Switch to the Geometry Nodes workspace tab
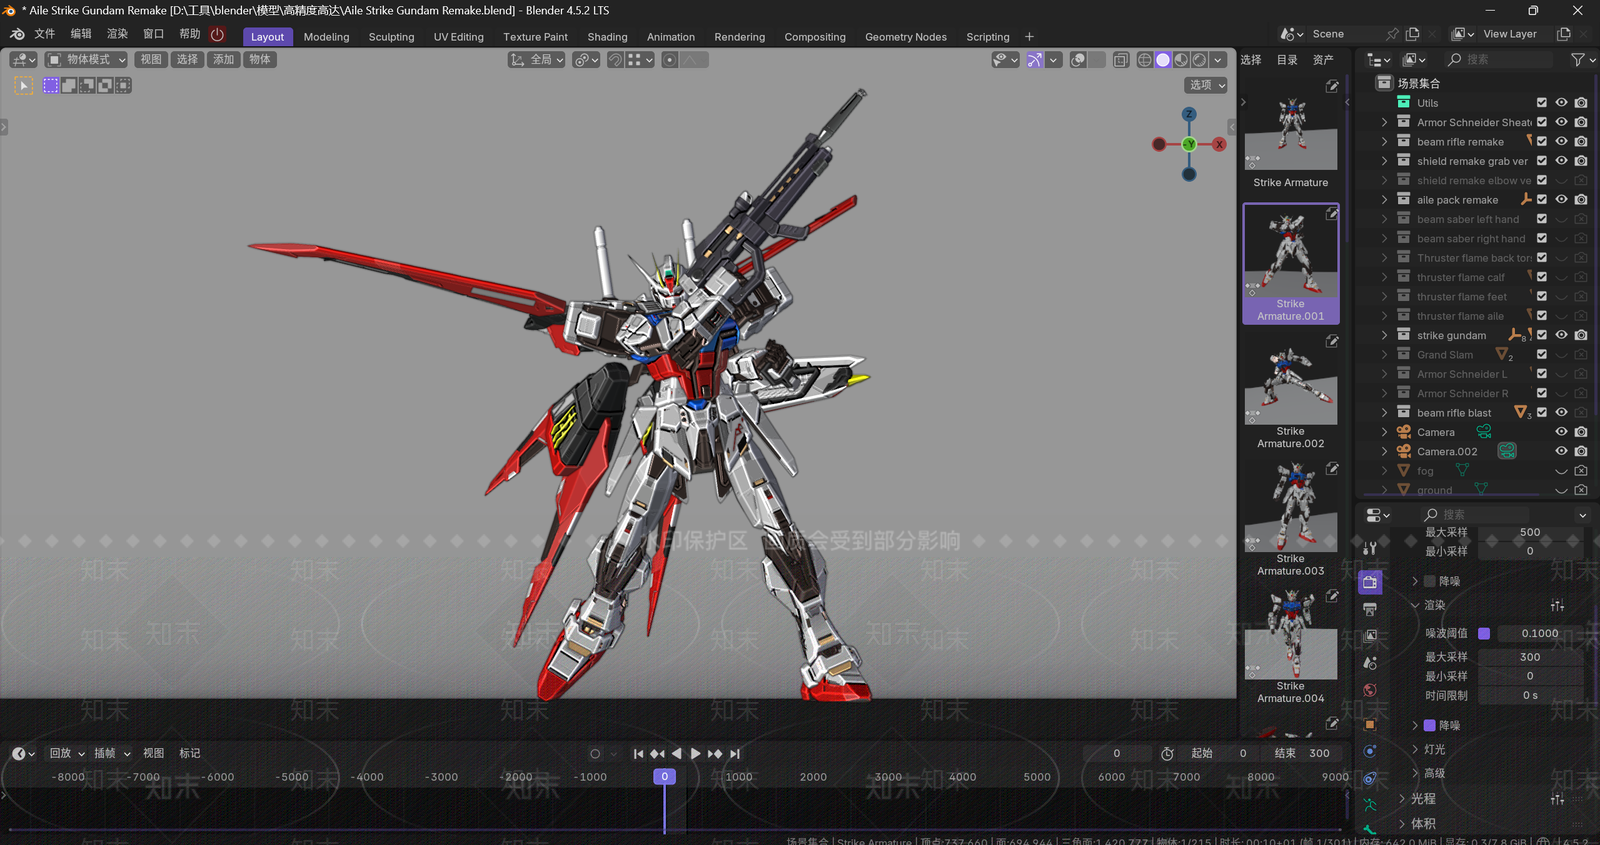This screenshot has height=845, width=1600. coord(905,37)
